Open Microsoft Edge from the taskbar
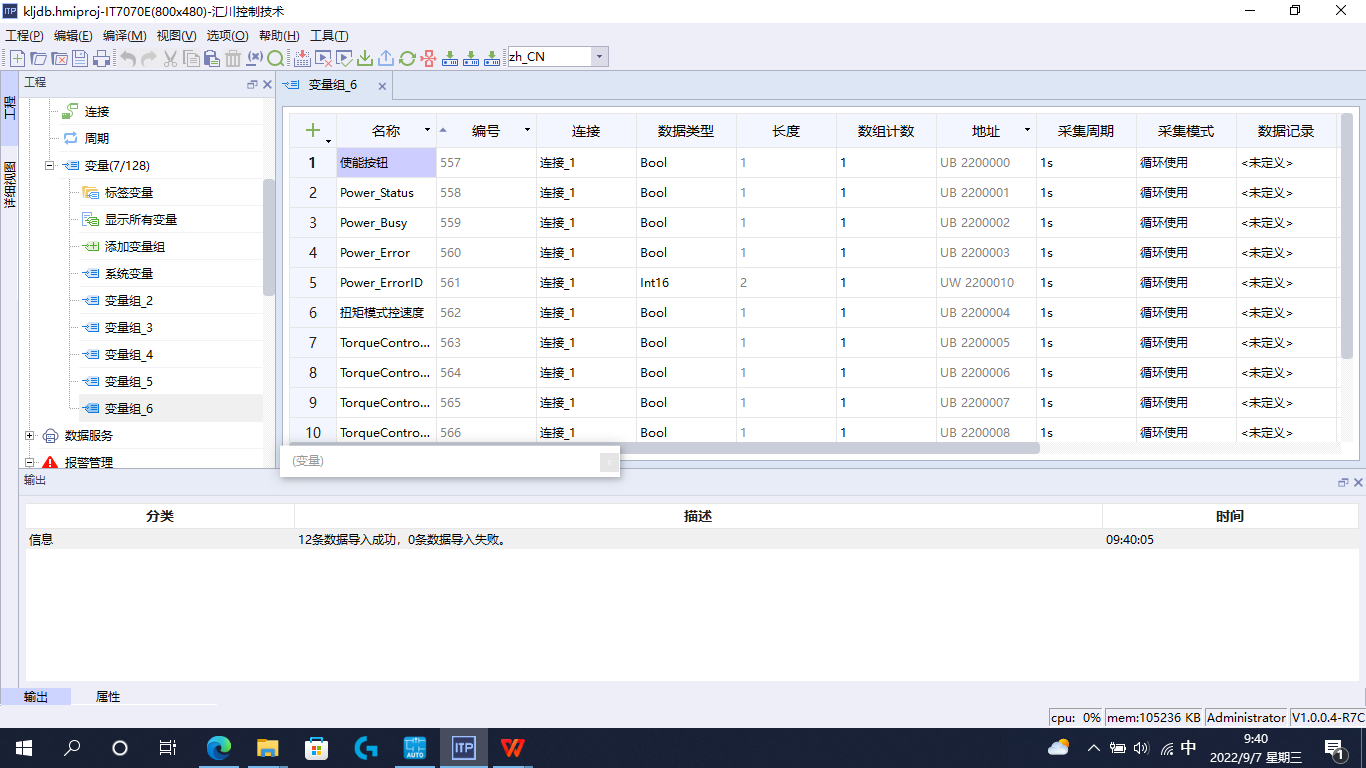 [218, 747]
